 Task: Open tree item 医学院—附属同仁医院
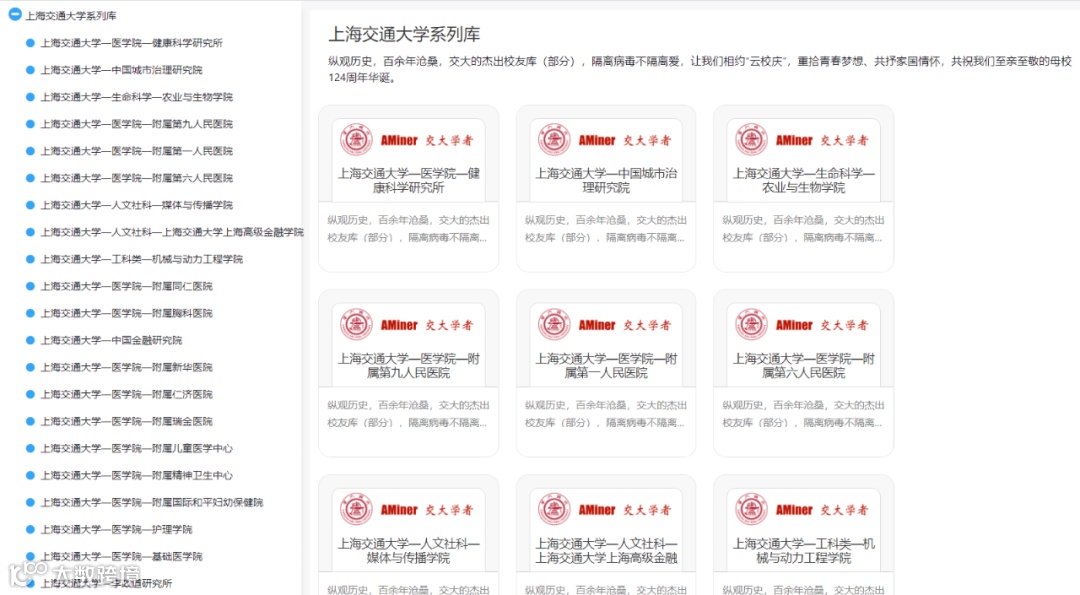(x=126, y=286)
